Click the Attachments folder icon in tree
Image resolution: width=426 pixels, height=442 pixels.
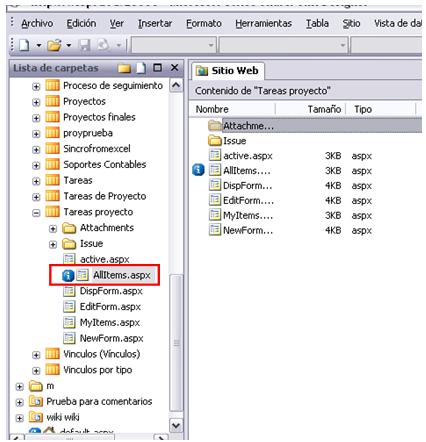[69, 228]
